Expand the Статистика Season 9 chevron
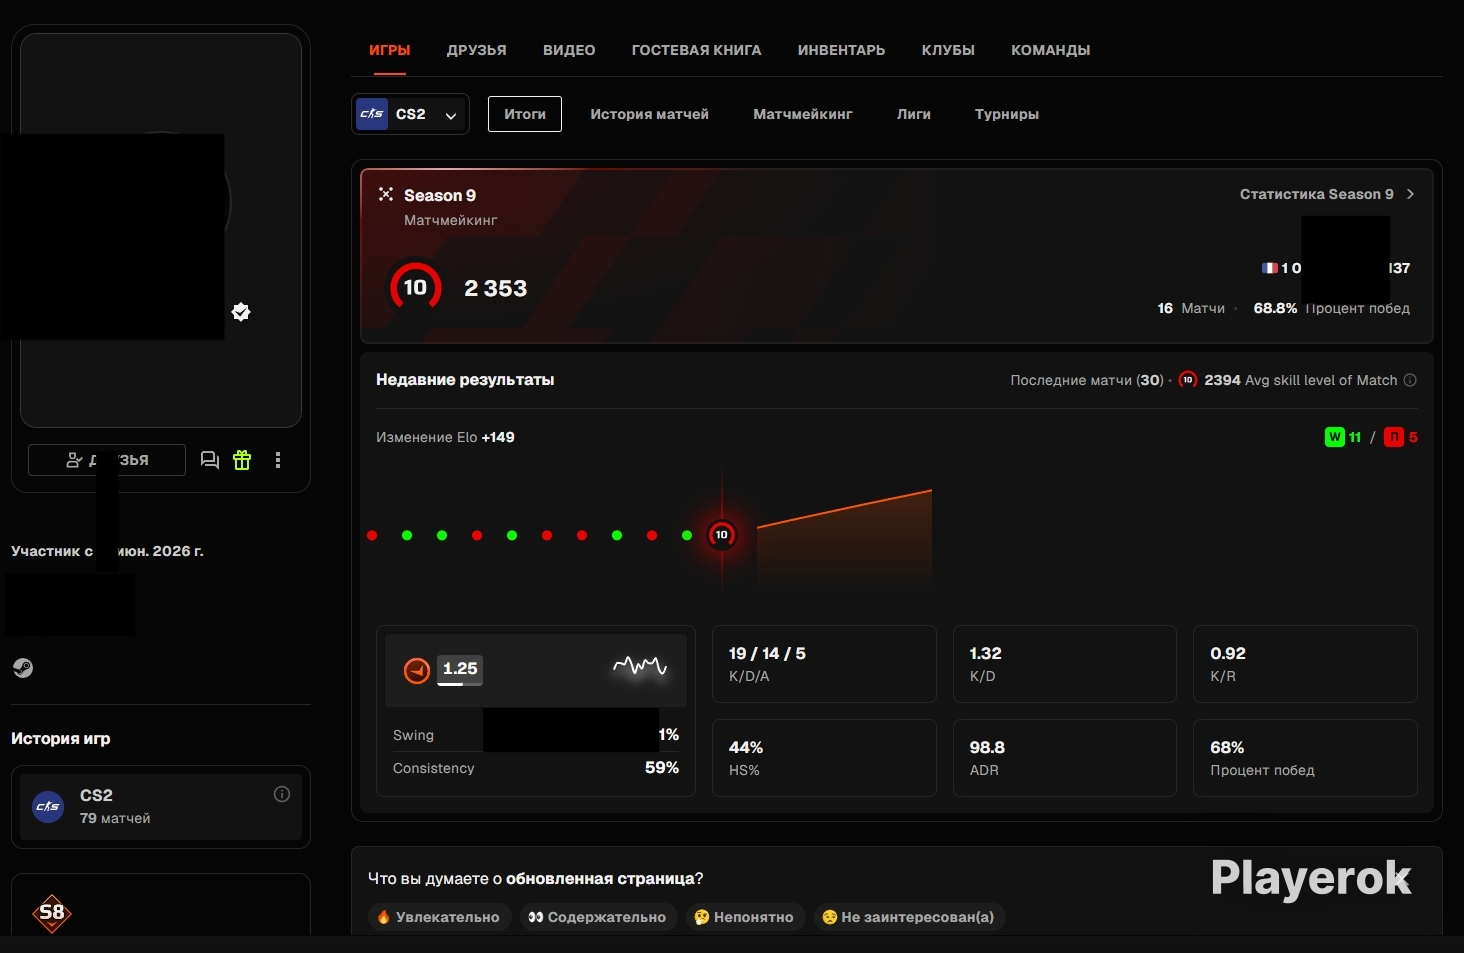The image size is (1464, 953). click(x=1410, y=194)
